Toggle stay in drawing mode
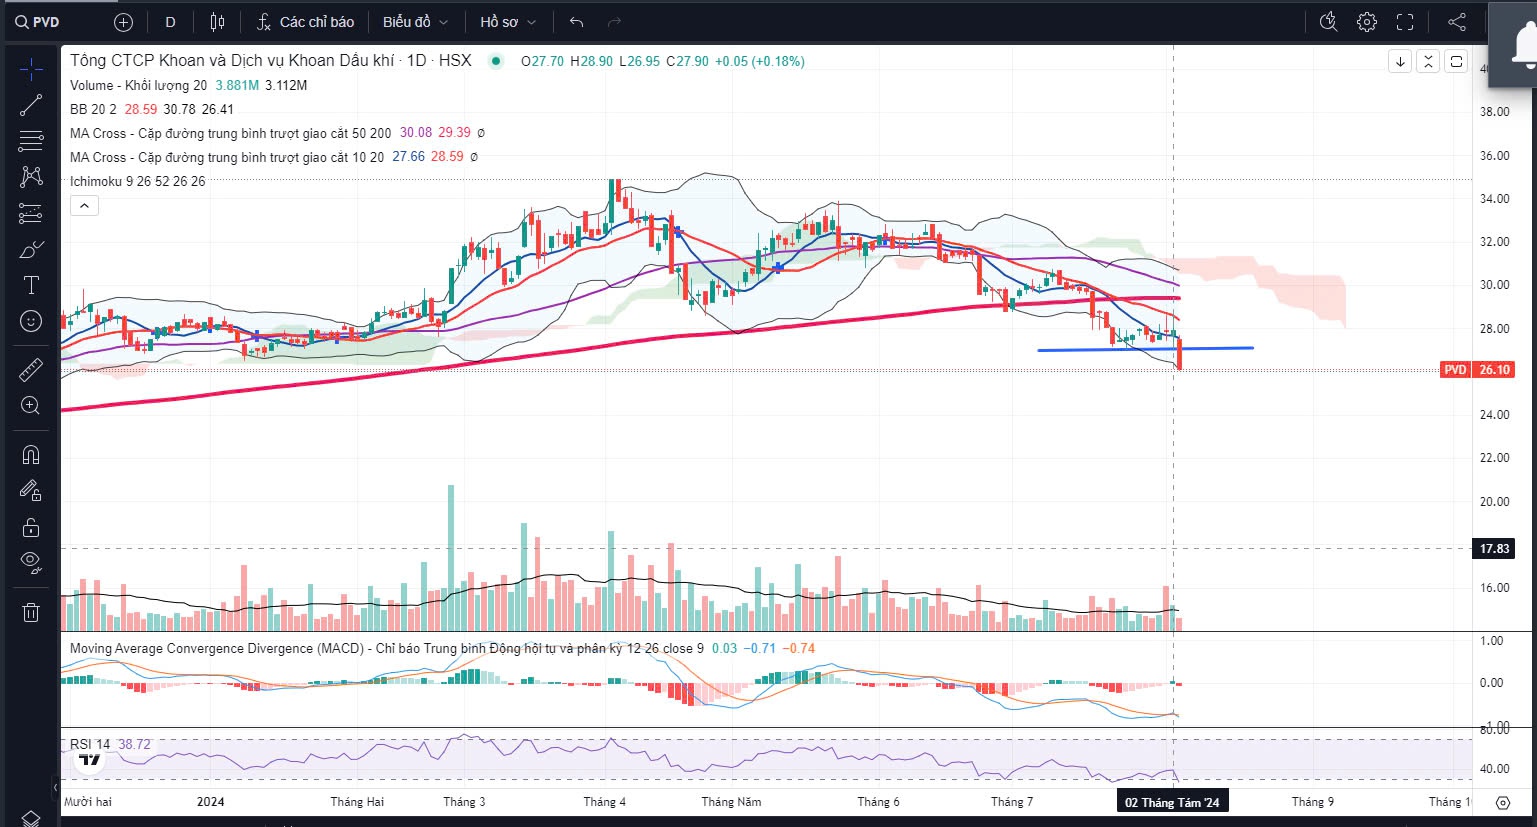Image resolution: width=1537 pixels, height=827 pixels. pos(31,491)
